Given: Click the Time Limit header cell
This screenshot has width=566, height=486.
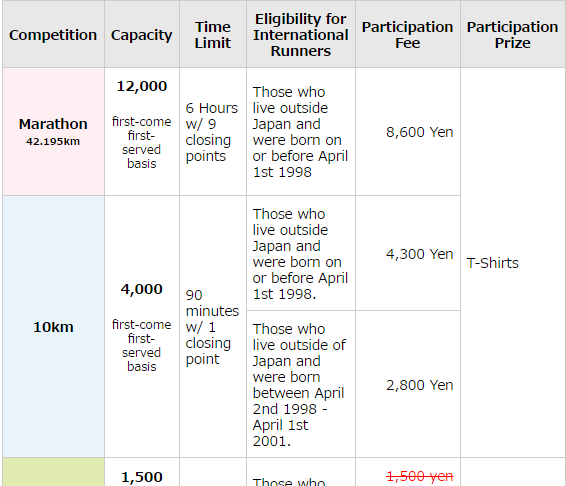Looking at the screenshot, I should (x=213, y=35).
